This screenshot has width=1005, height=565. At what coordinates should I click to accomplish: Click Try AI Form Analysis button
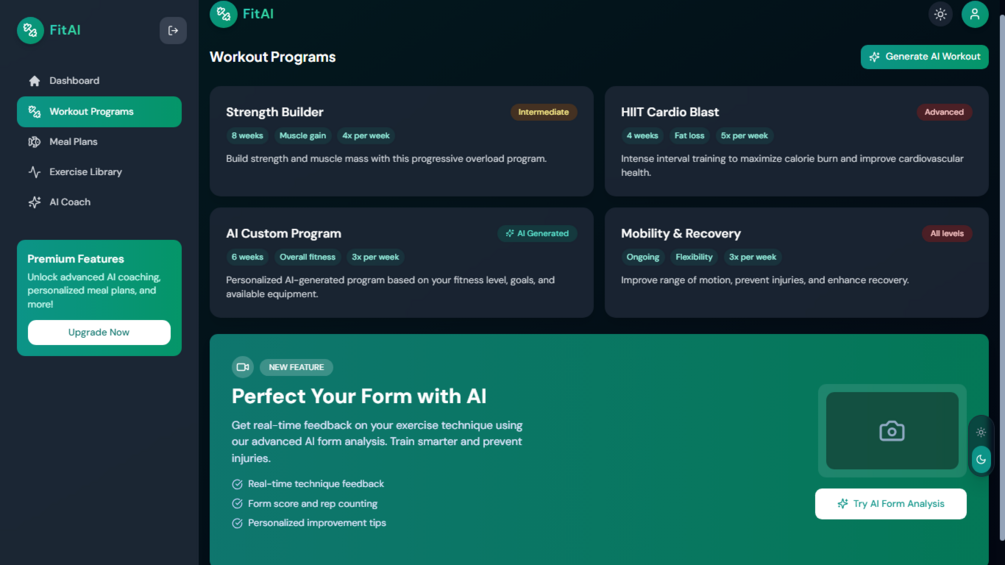pyautogui.click(x=890, y=504)
